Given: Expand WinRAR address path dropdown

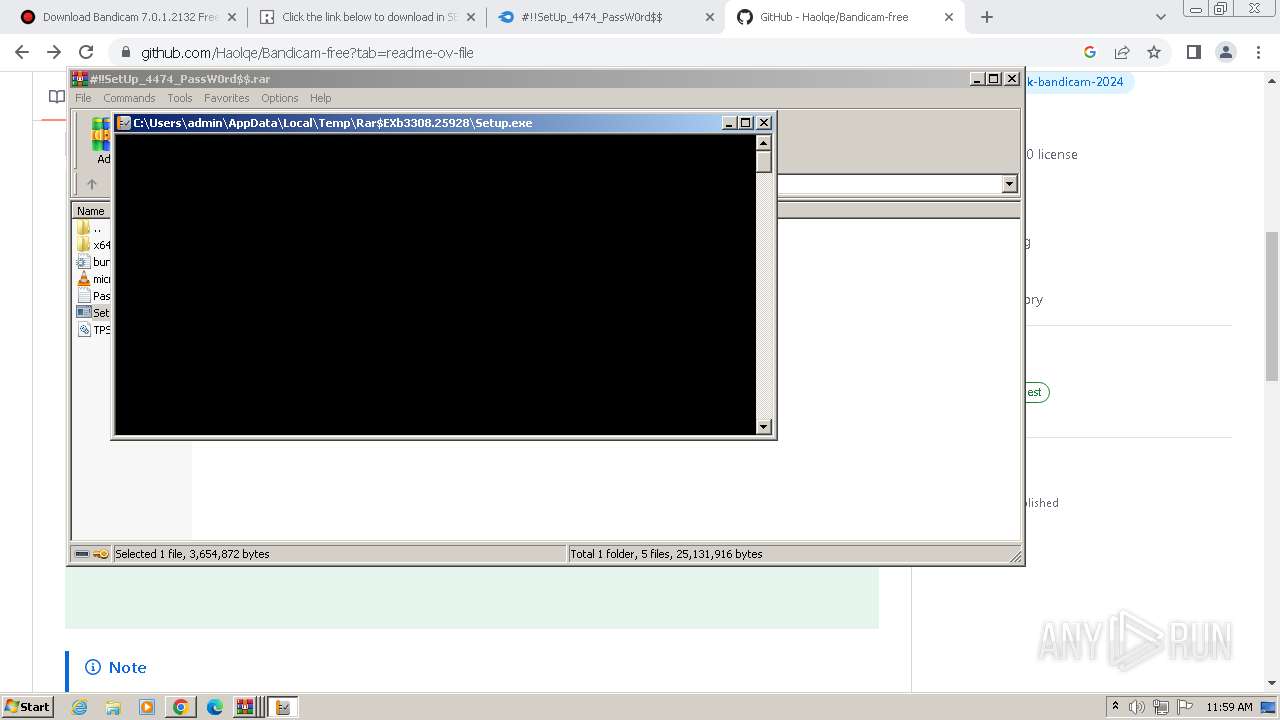Looking at the screenshot, I should point(1009,184).
